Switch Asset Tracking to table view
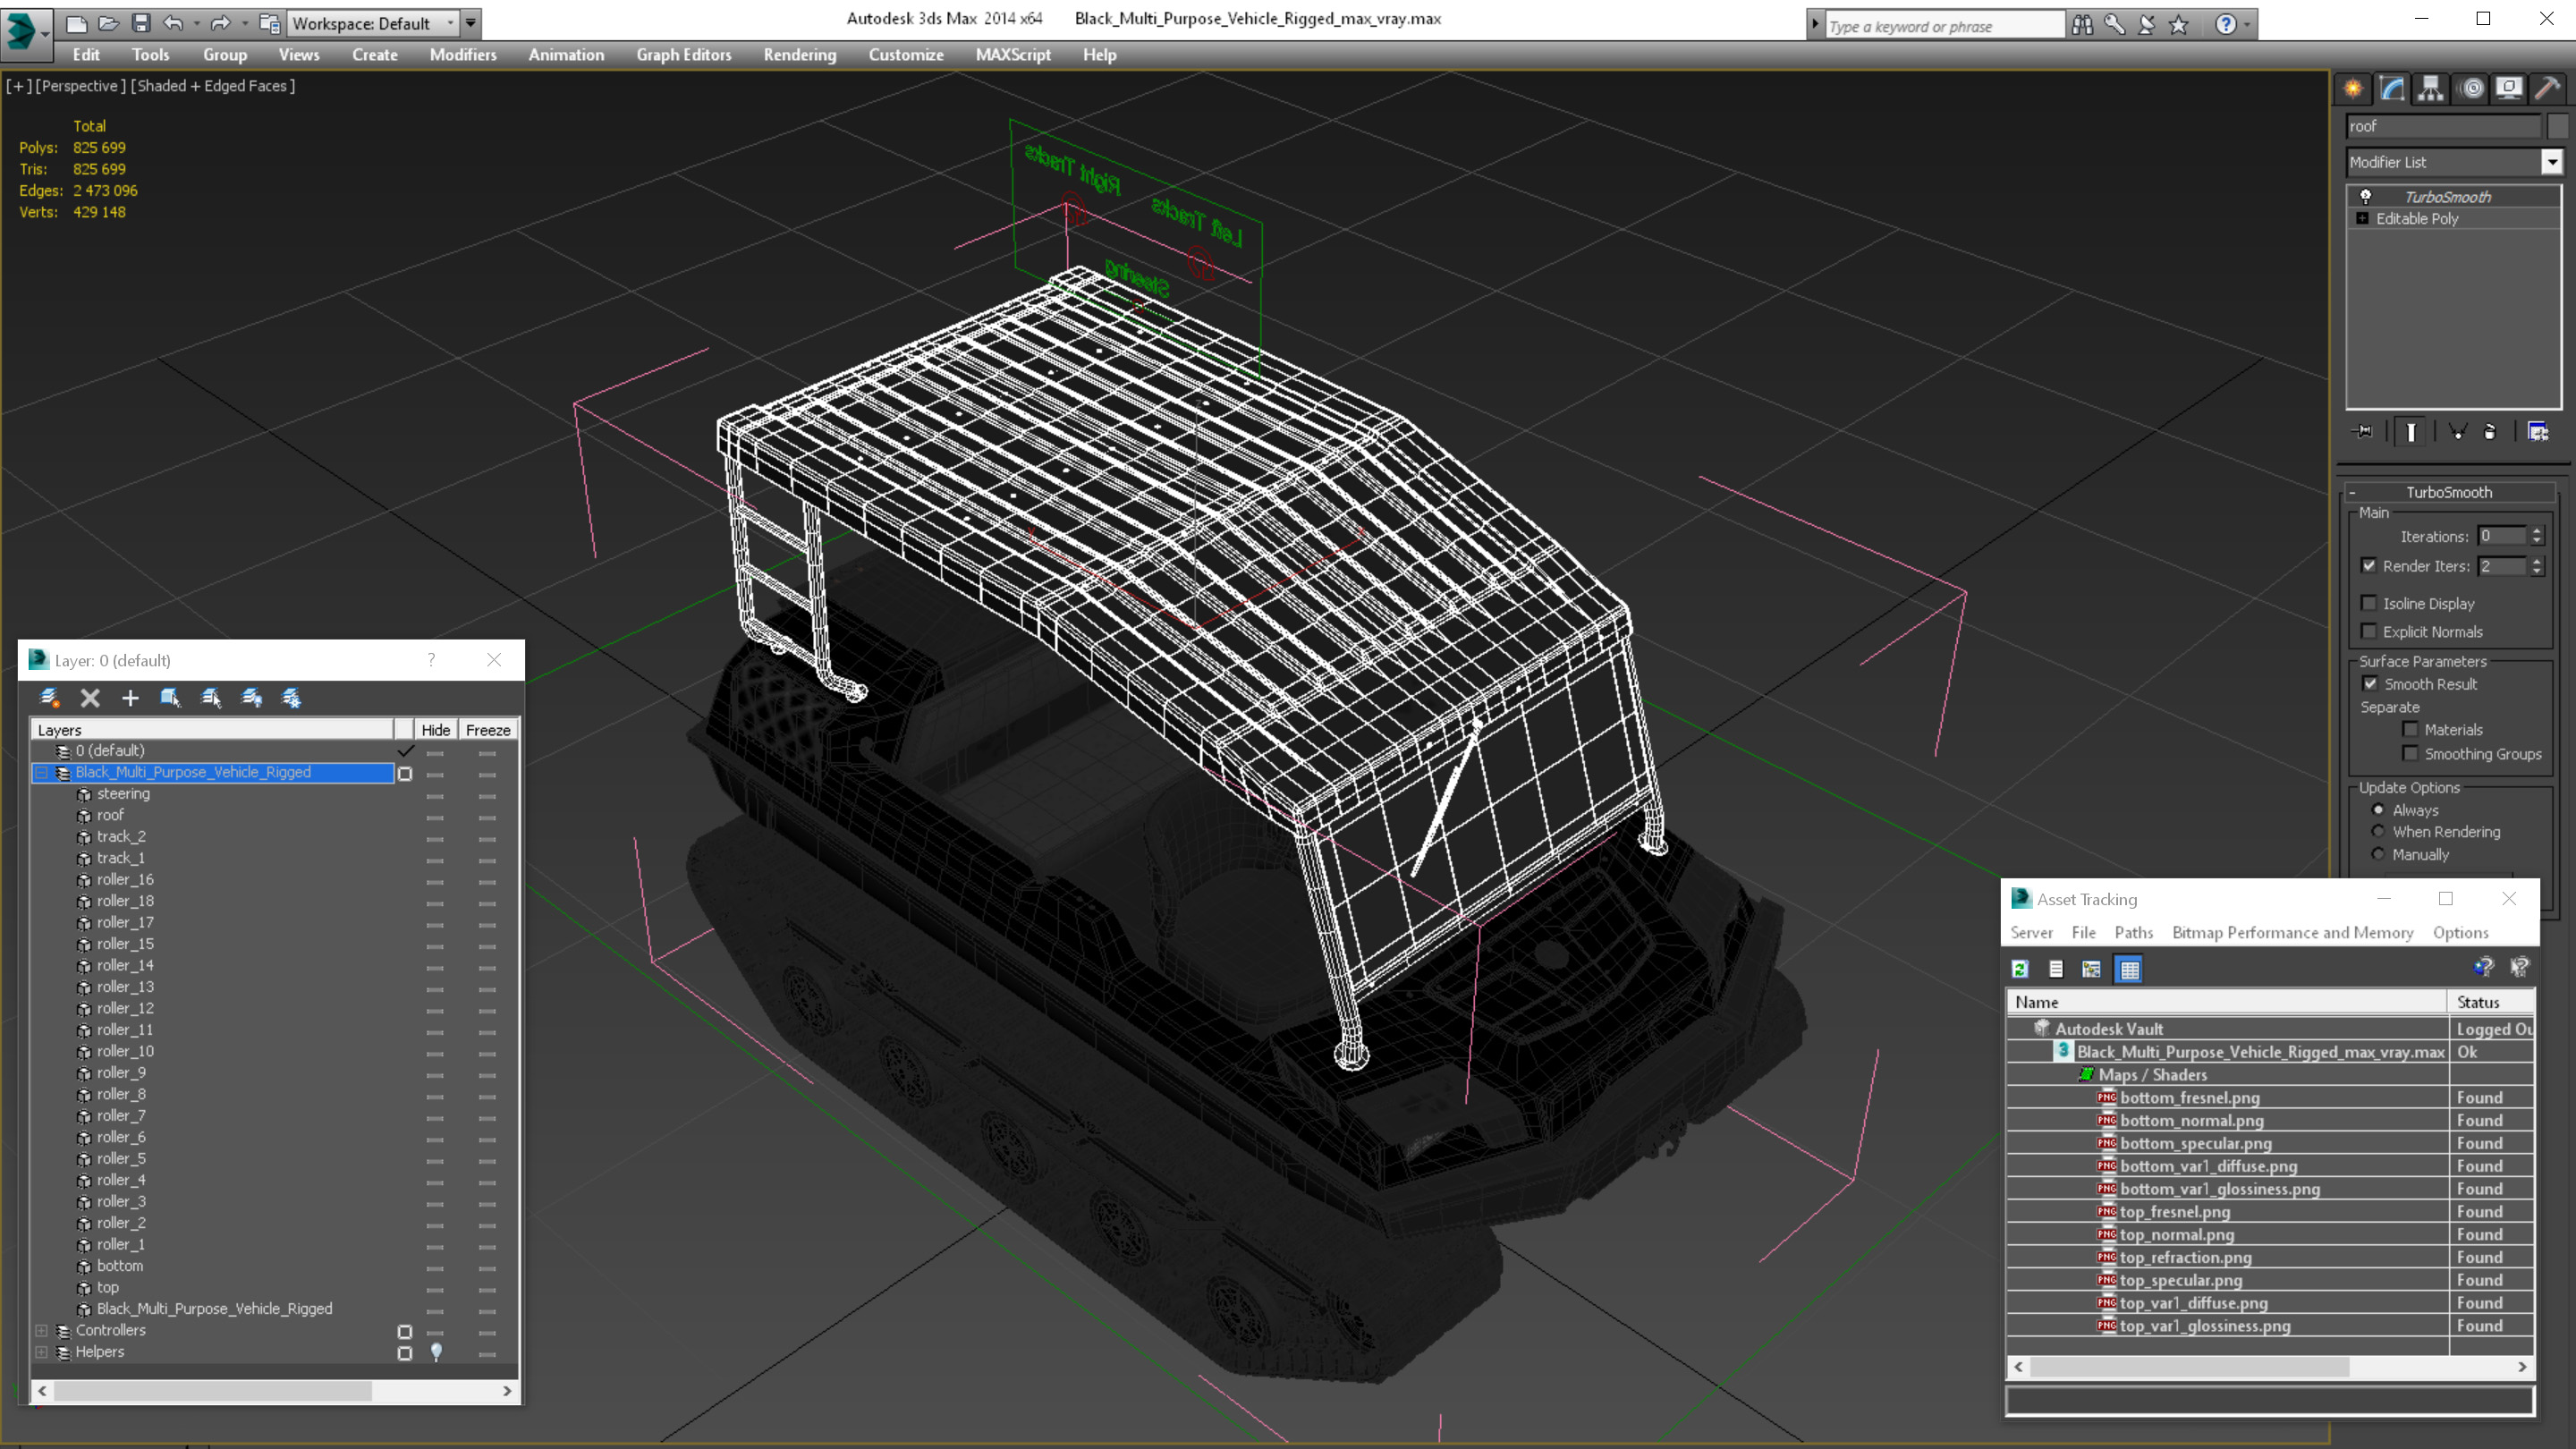2576x1449 pixels. 2129,969
